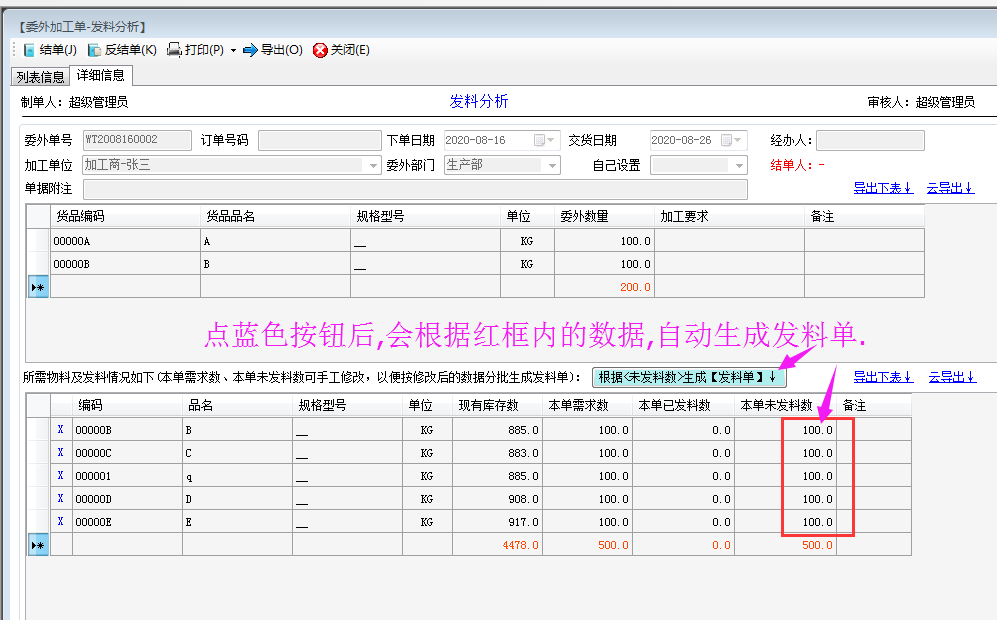Viewport: 997px width, 620px height.
Task: Switch to the 列表信息 tab
Action: point(40,76)
